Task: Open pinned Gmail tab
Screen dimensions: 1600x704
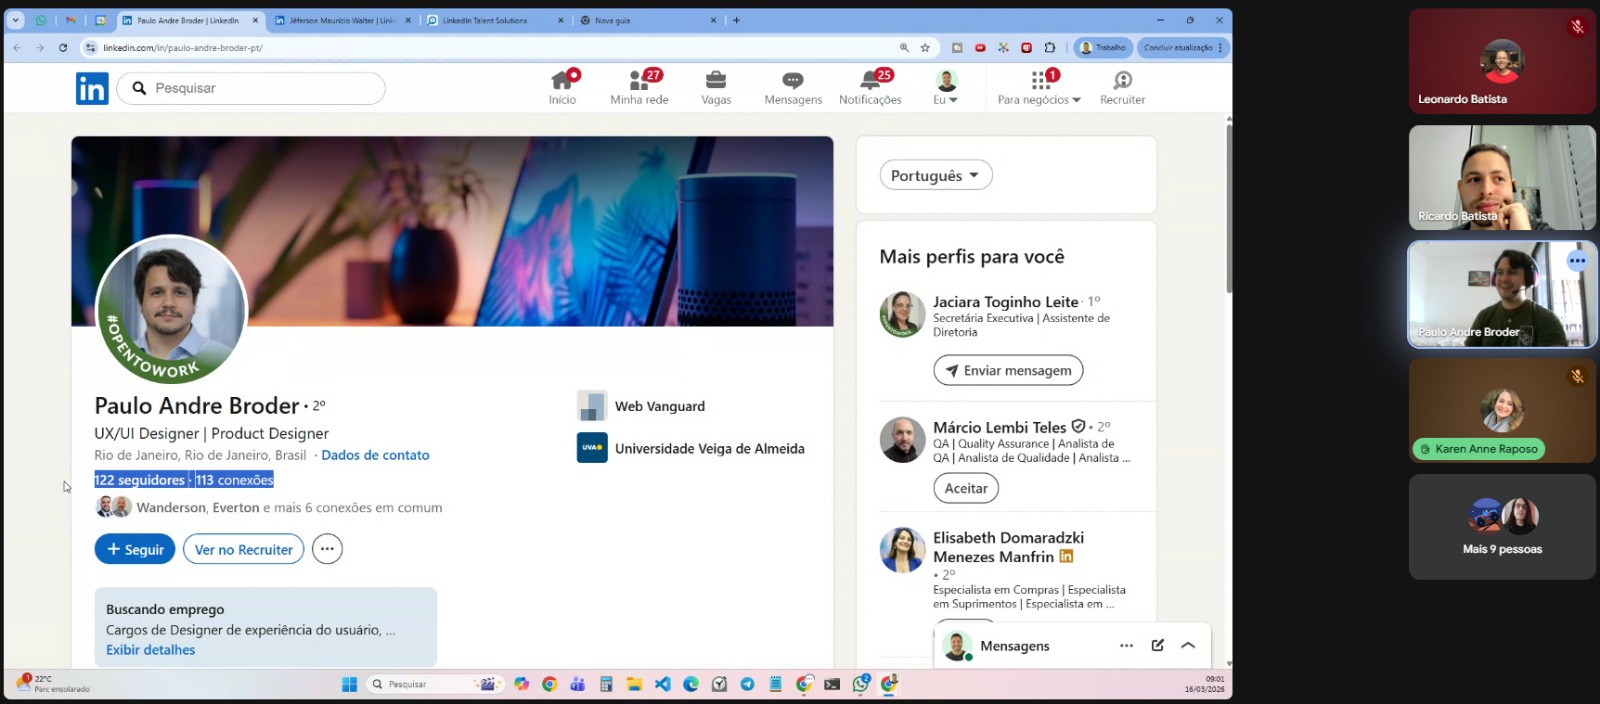Action: click(70, 20)
